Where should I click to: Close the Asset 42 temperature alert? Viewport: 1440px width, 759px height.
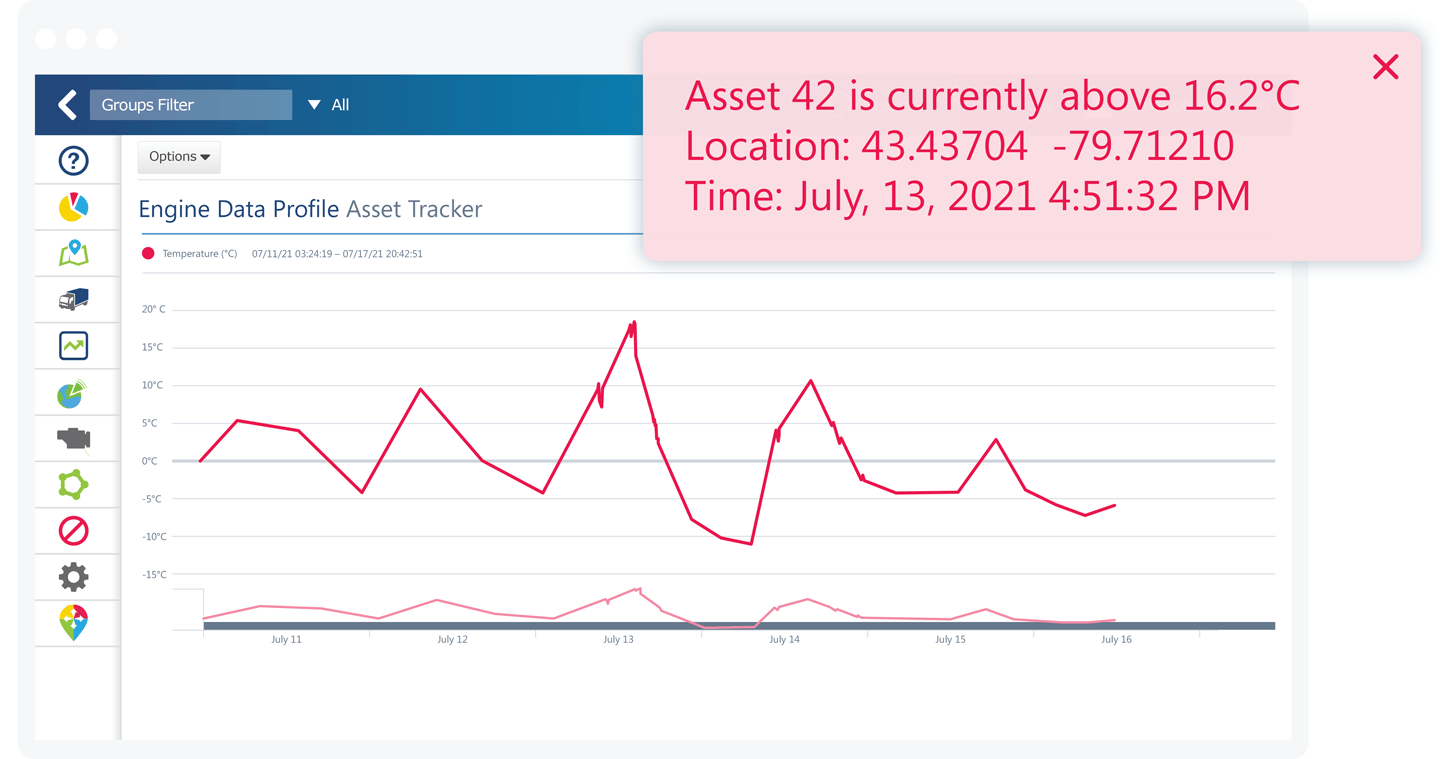click(1385, 67)
